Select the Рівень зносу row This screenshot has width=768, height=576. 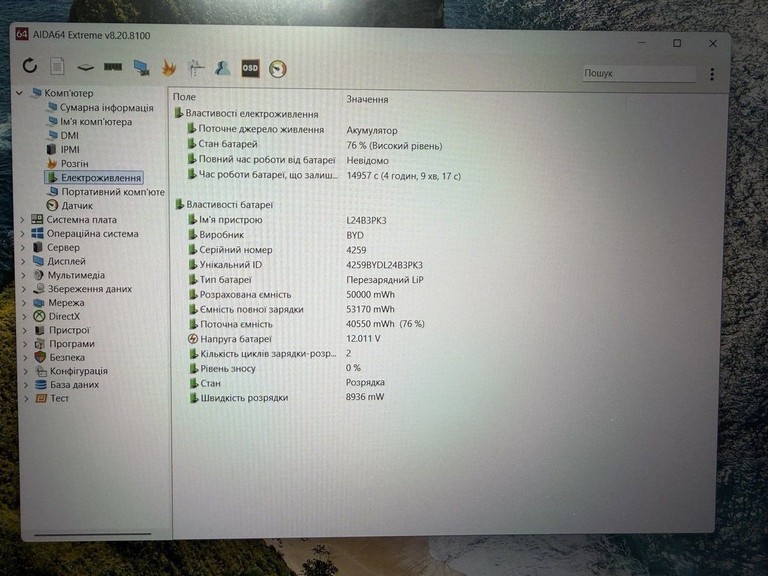coord(275,368)
